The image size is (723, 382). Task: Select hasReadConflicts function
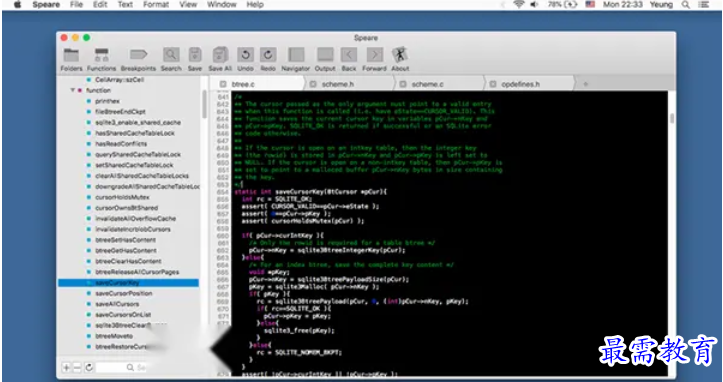121,143
